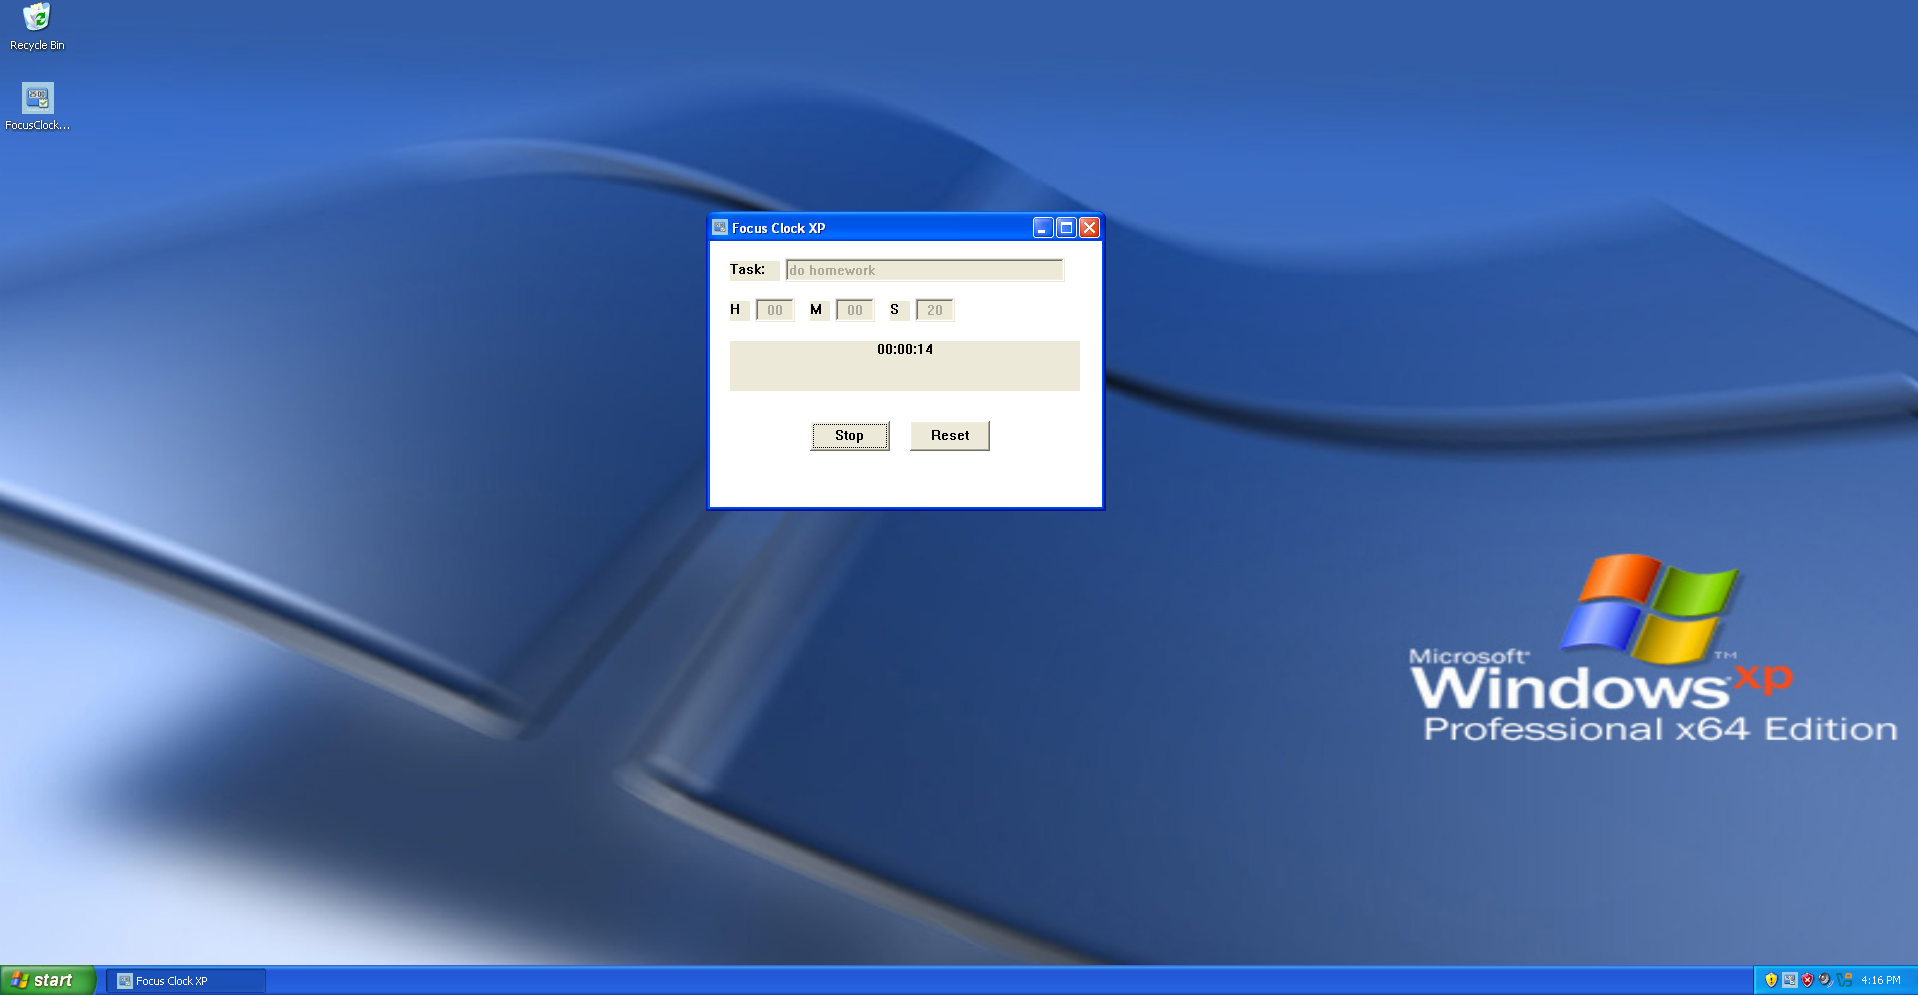Open the Start menu

click(x=47, y=980)
